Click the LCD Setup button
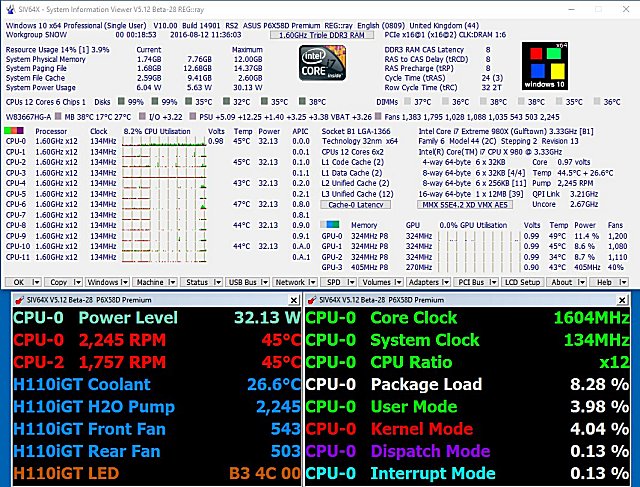Image resolution: width=640 pixels, height=487 pixels. [x=522, y=282]
